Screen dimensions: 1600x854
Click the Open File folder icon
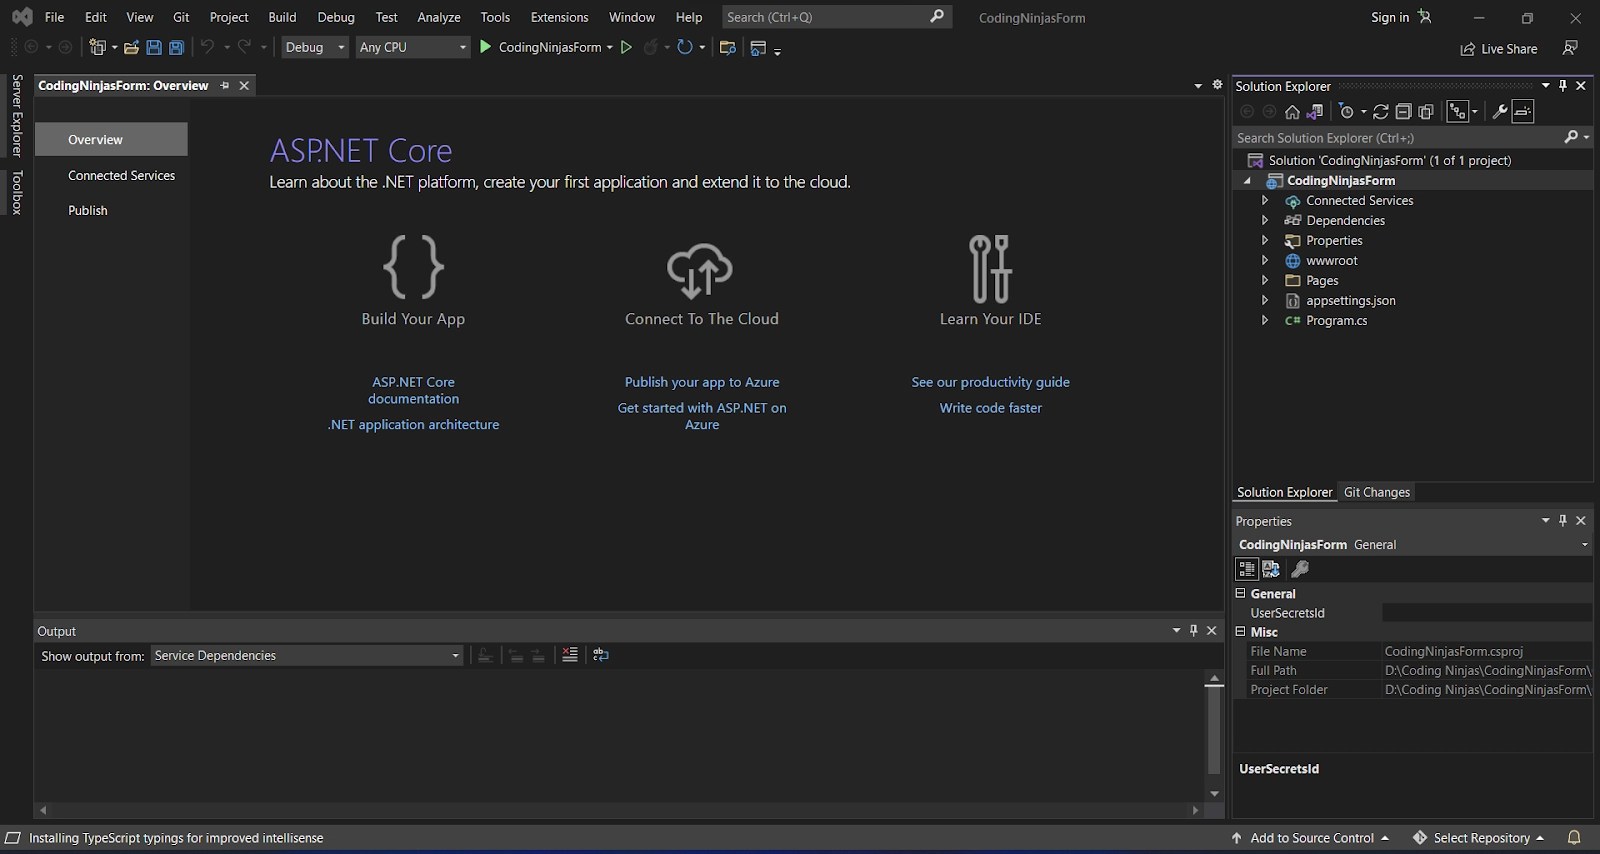[131, 47]
